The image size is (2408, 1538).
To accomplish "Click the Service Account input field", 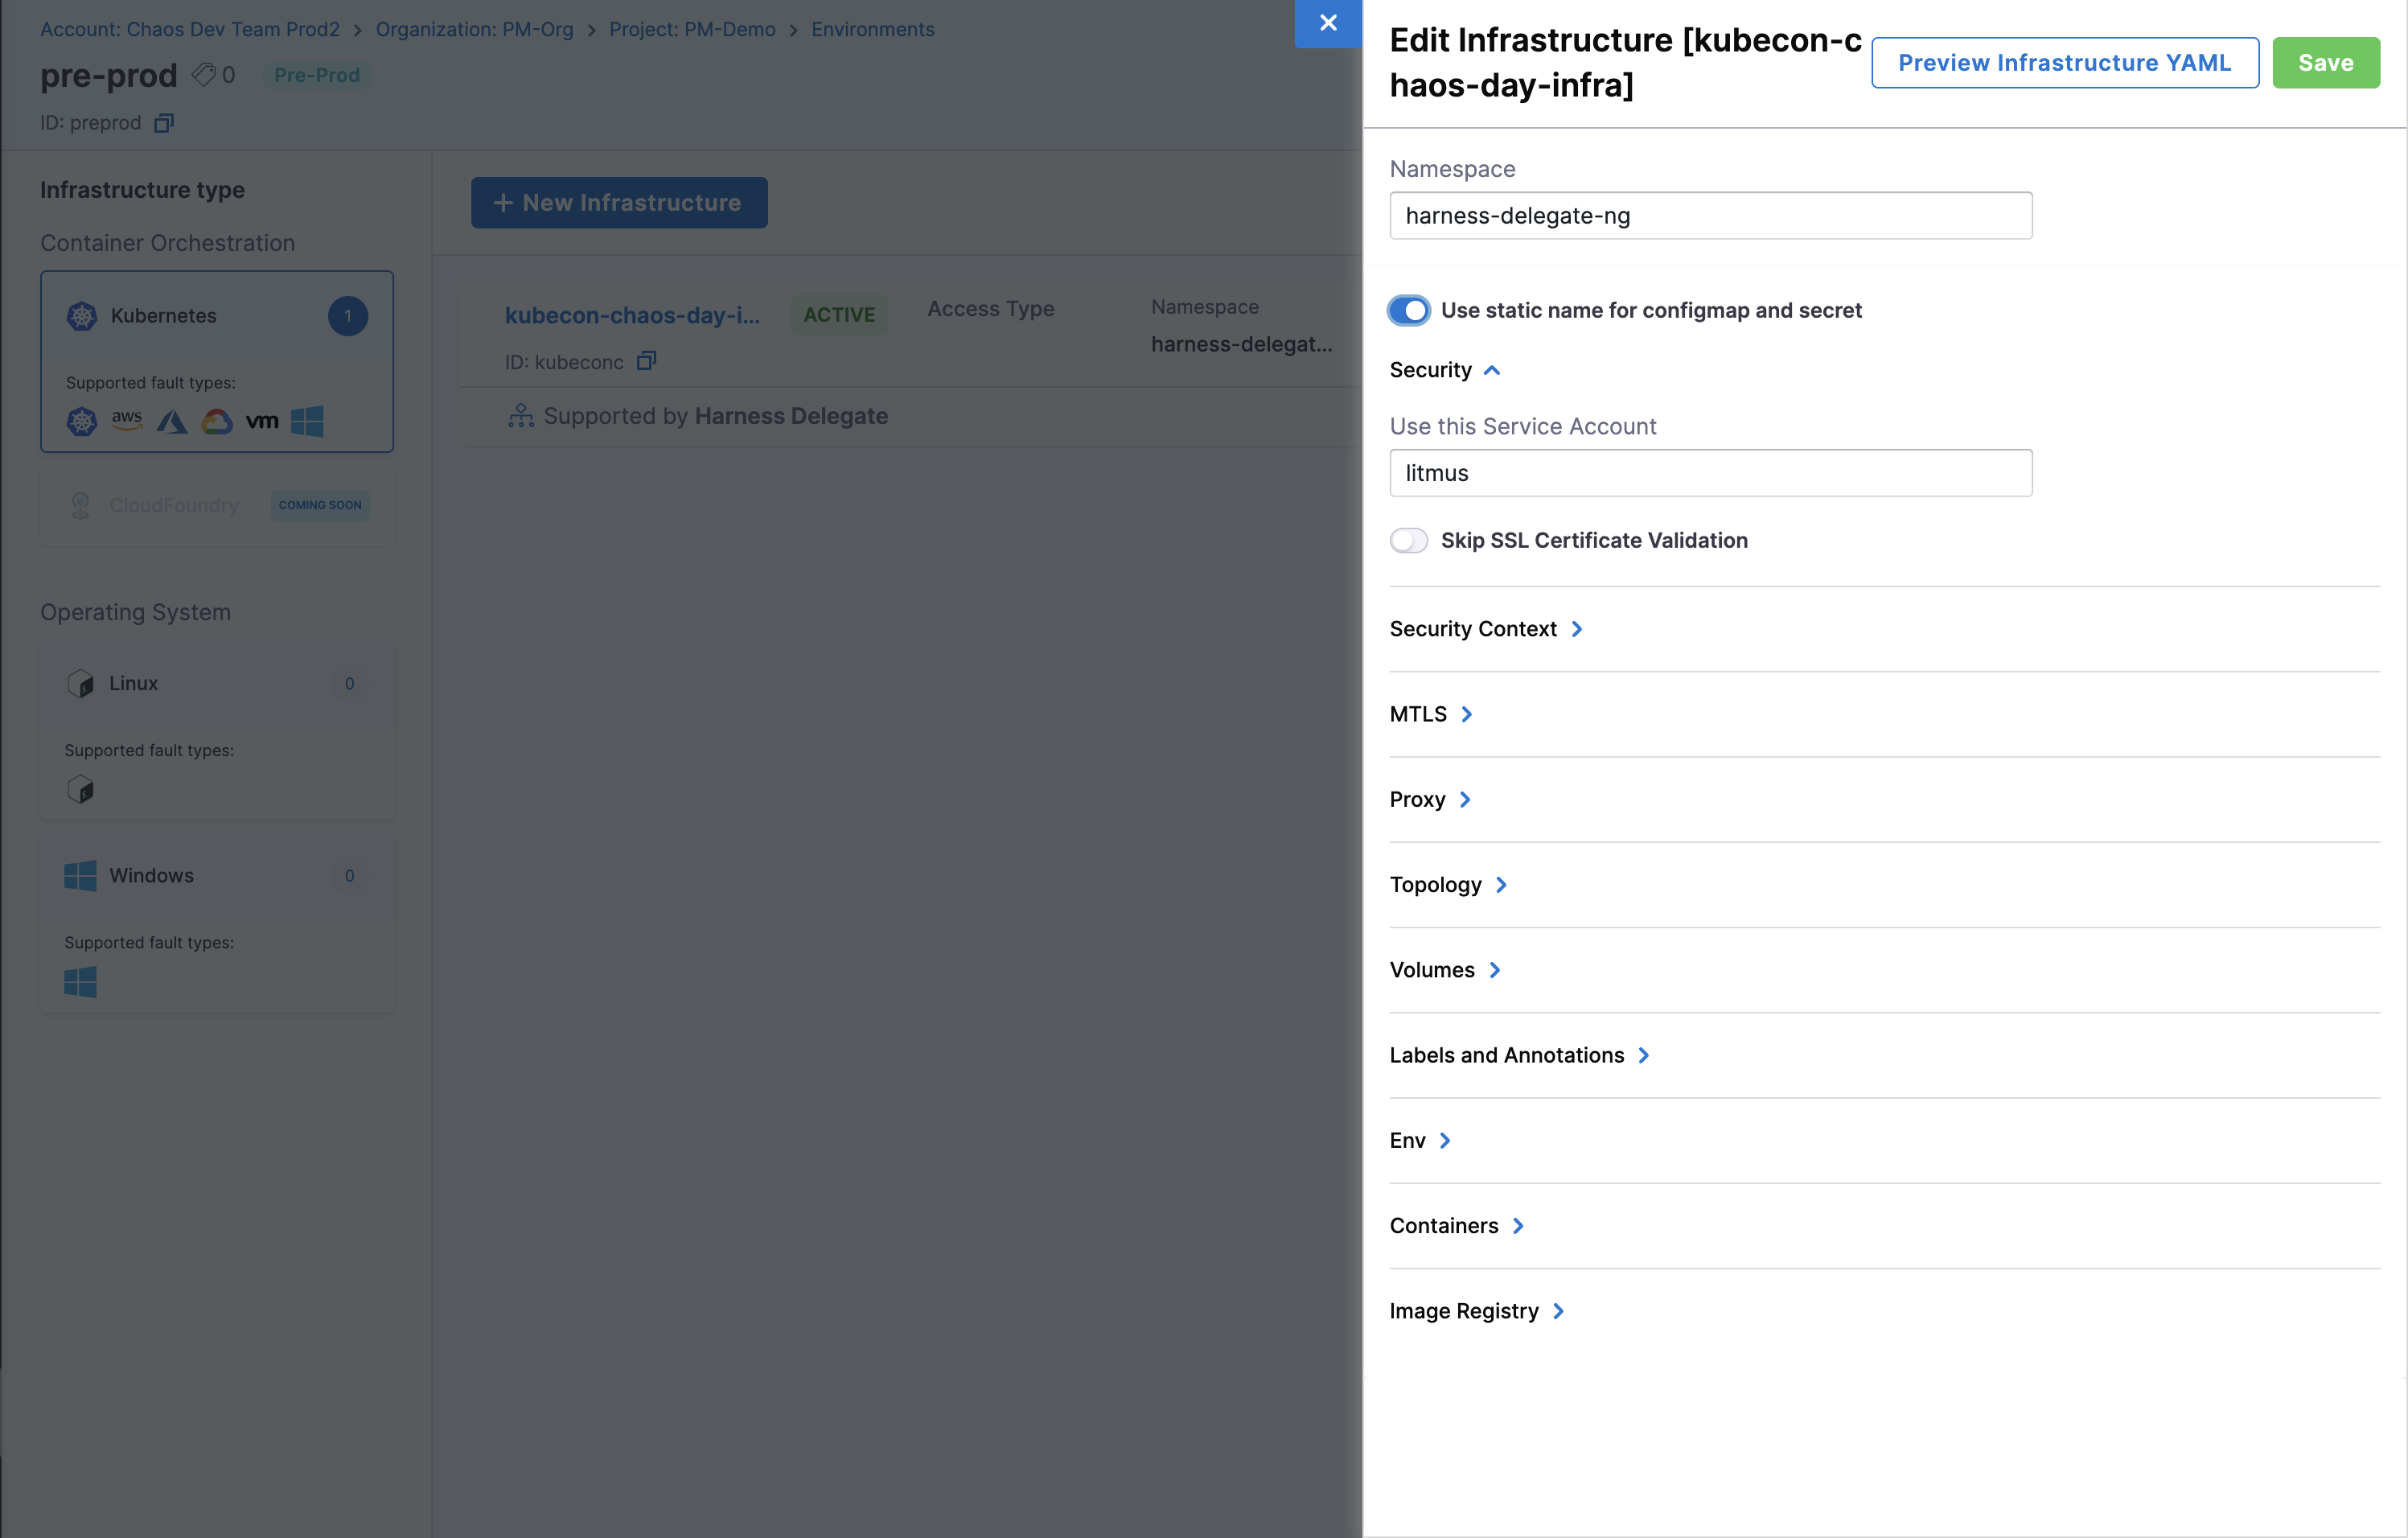I will [x=1710, y=473].
